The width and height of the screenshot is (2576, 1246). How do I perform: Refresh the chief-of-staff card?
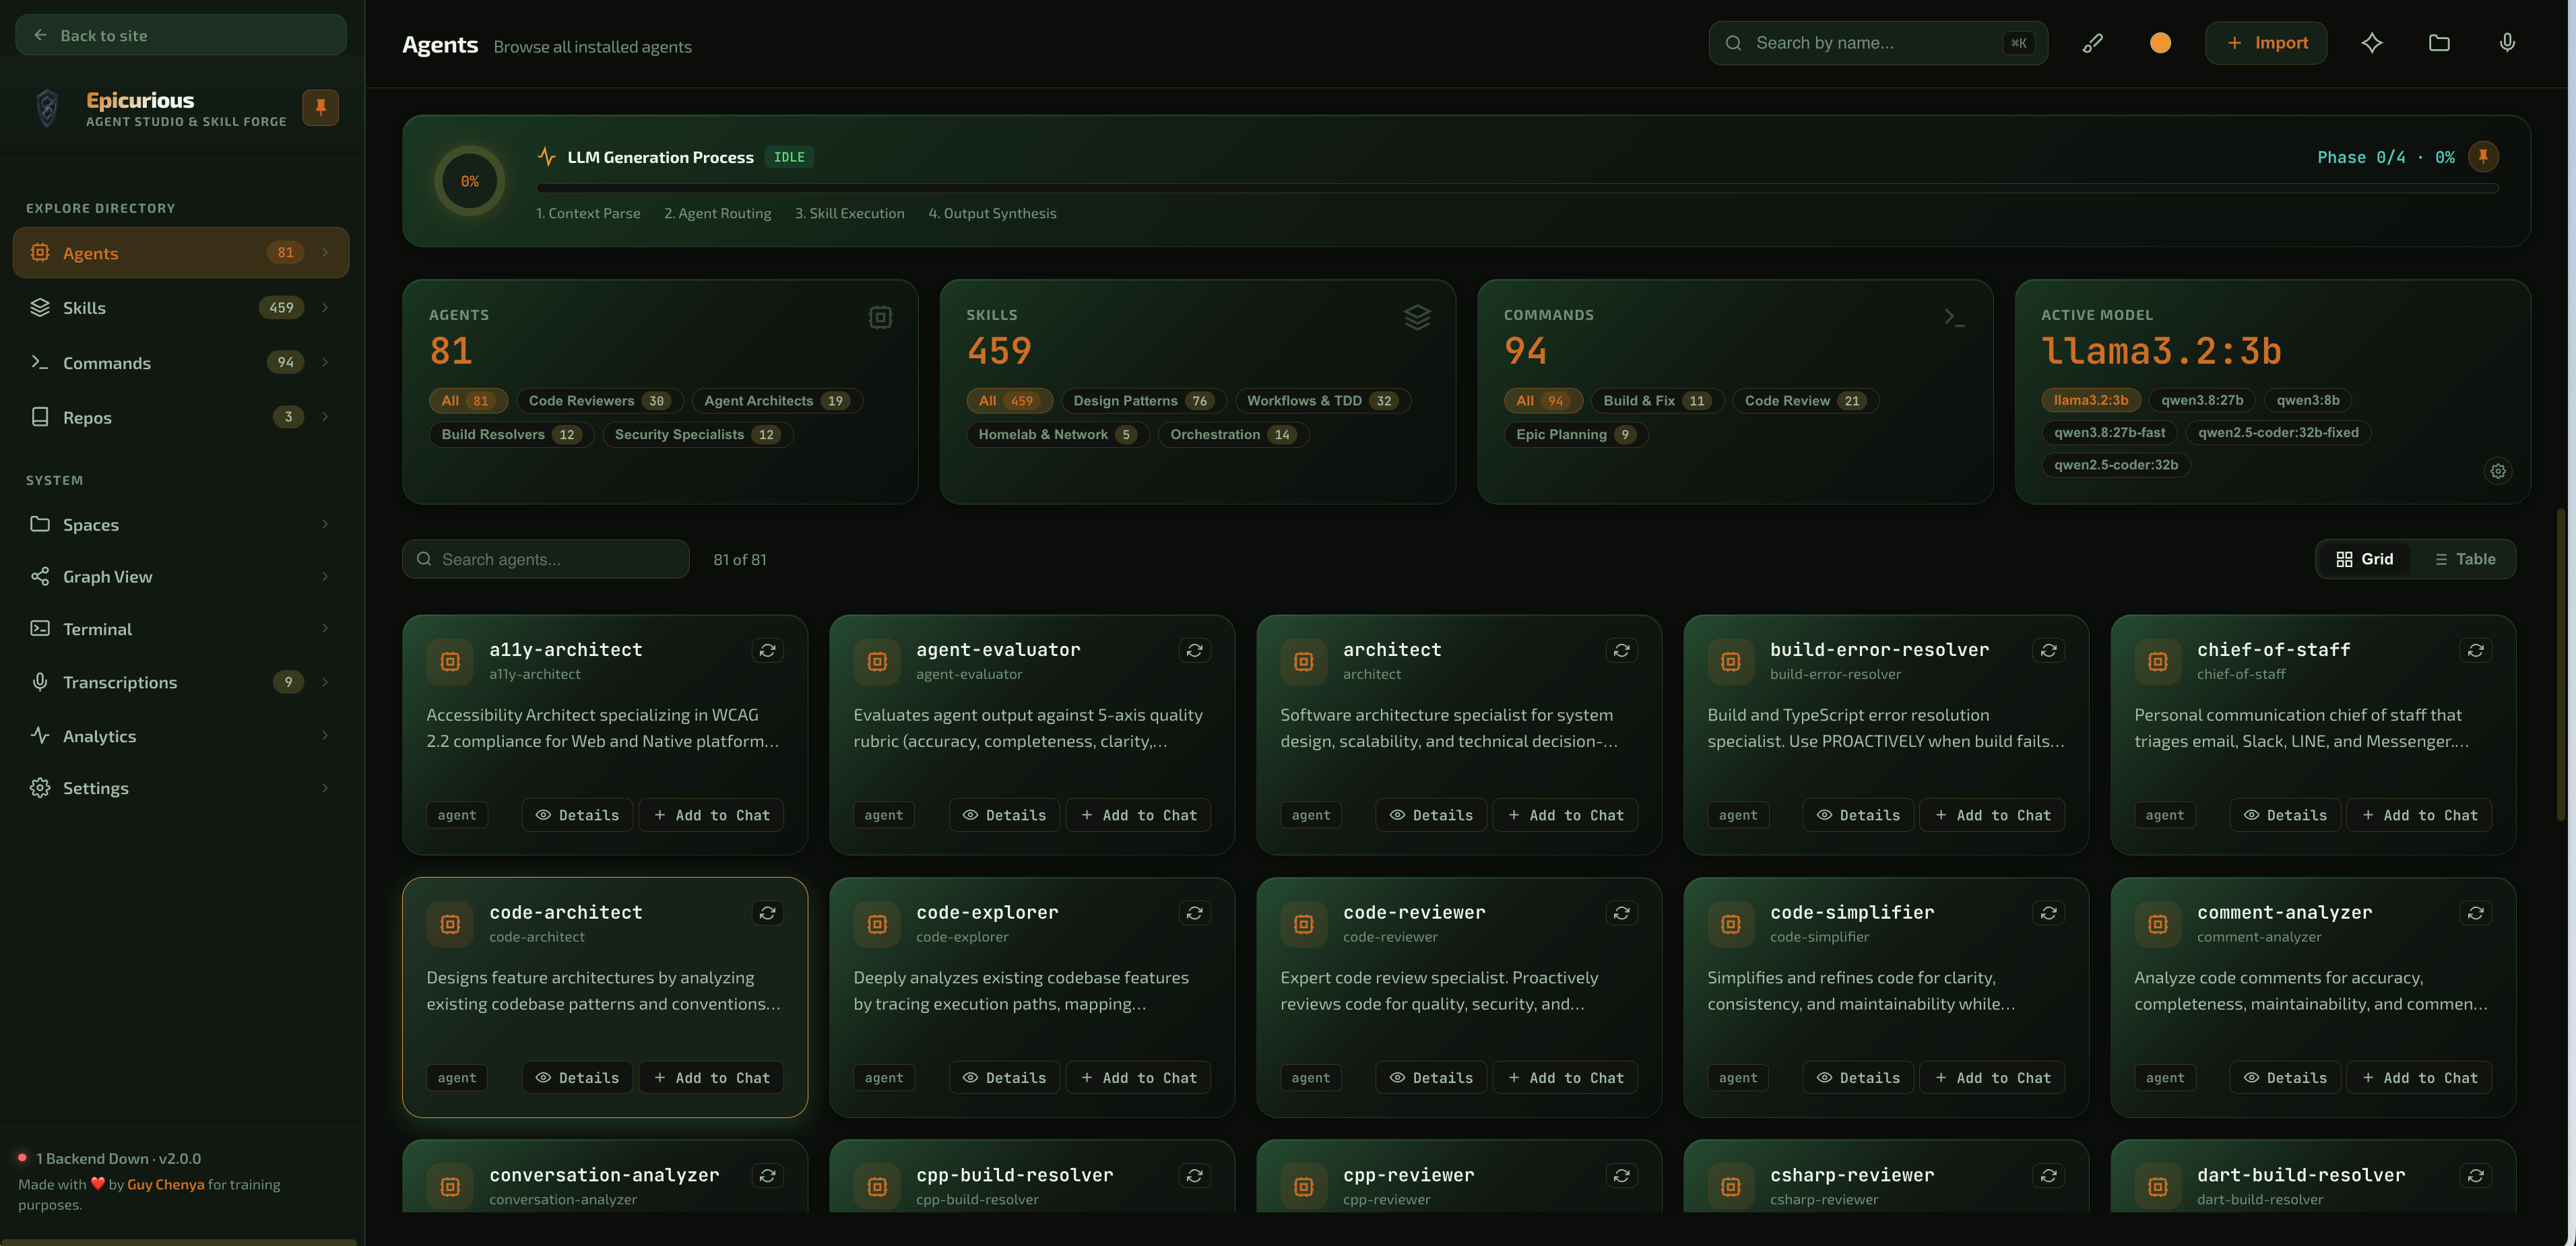[x=2475, y=650]
